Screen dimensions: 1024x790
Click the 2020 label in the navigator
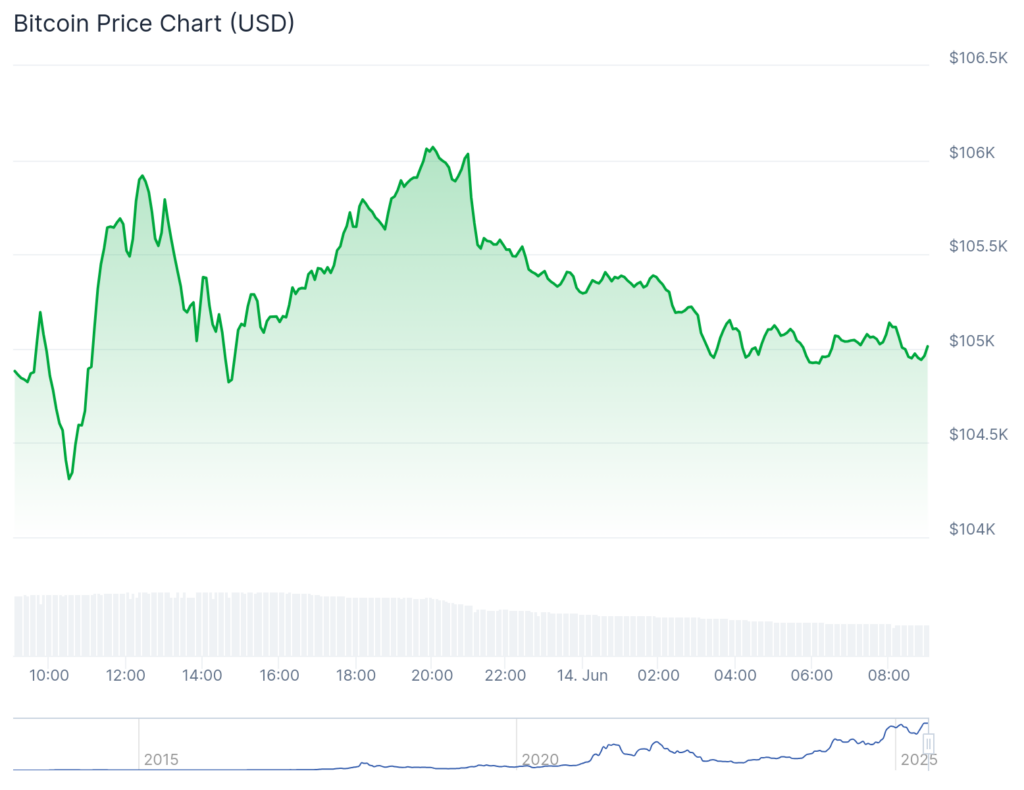coord(540,759)
